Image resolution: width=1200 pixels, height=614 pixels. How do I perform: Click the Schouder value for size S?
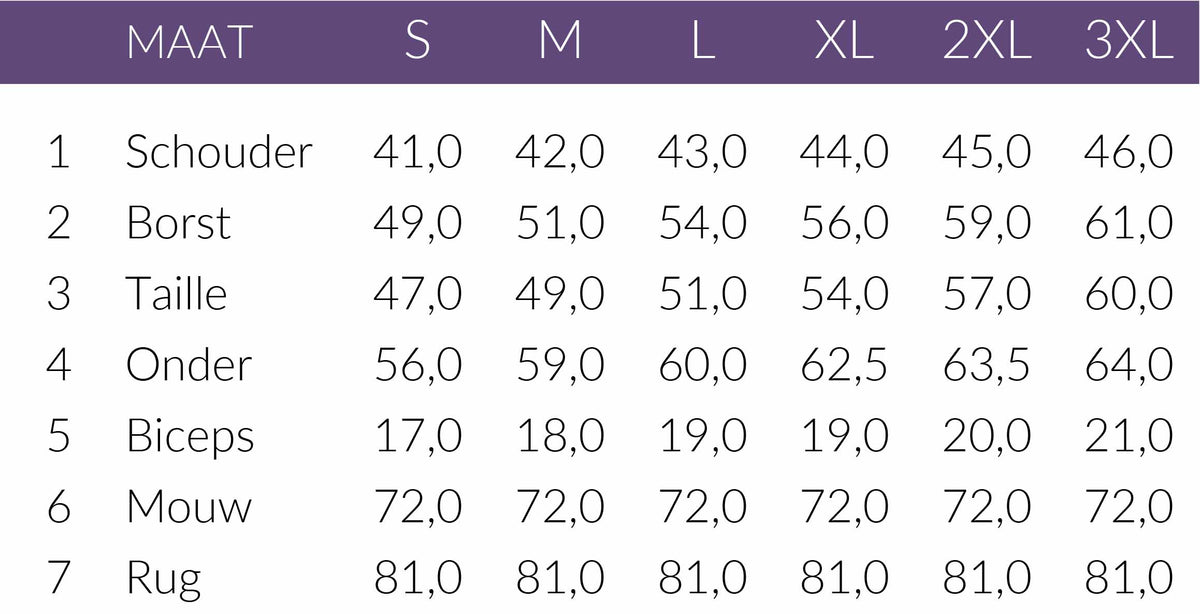(x=418, y=152)
